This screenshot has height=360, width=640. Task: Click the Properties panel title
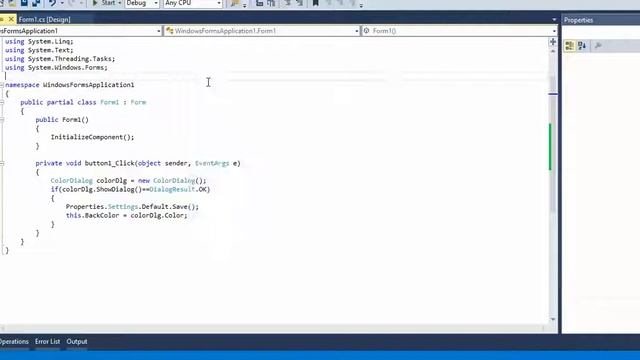click(x=578, y=20)
